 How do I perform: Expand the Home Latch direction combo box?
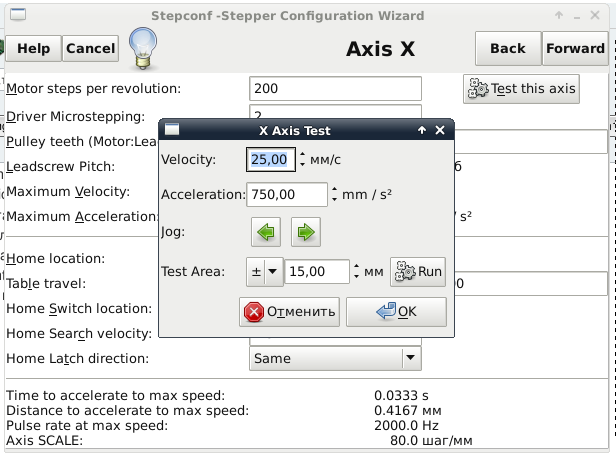point(410,358)
